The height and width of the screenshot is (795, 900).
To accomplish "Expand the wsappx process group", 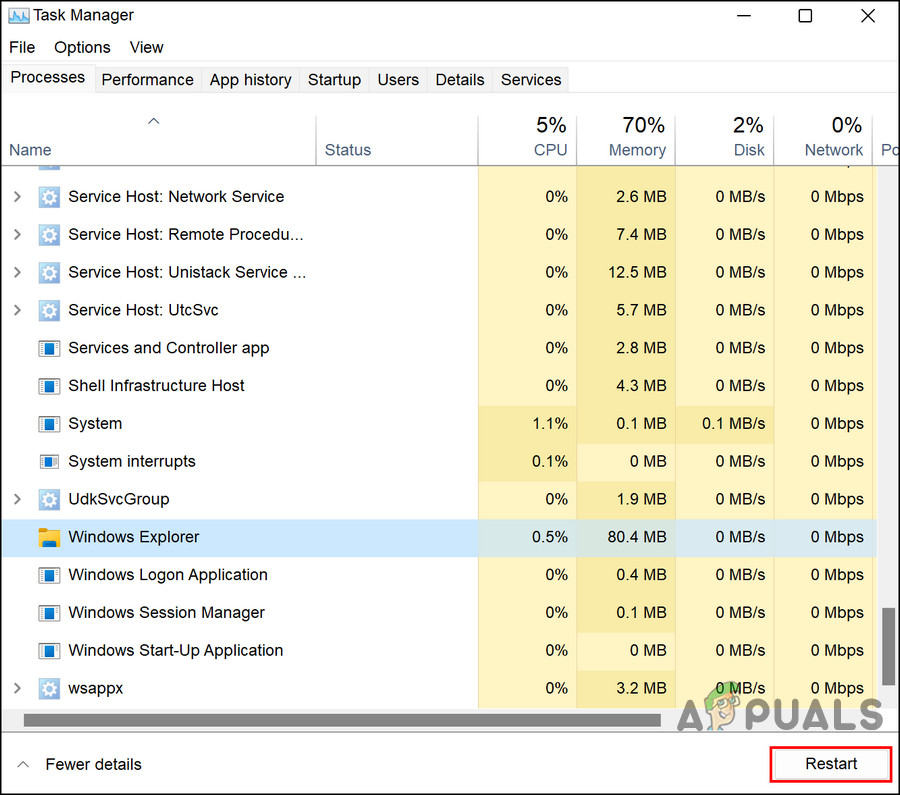I will [x=17, y=689].
